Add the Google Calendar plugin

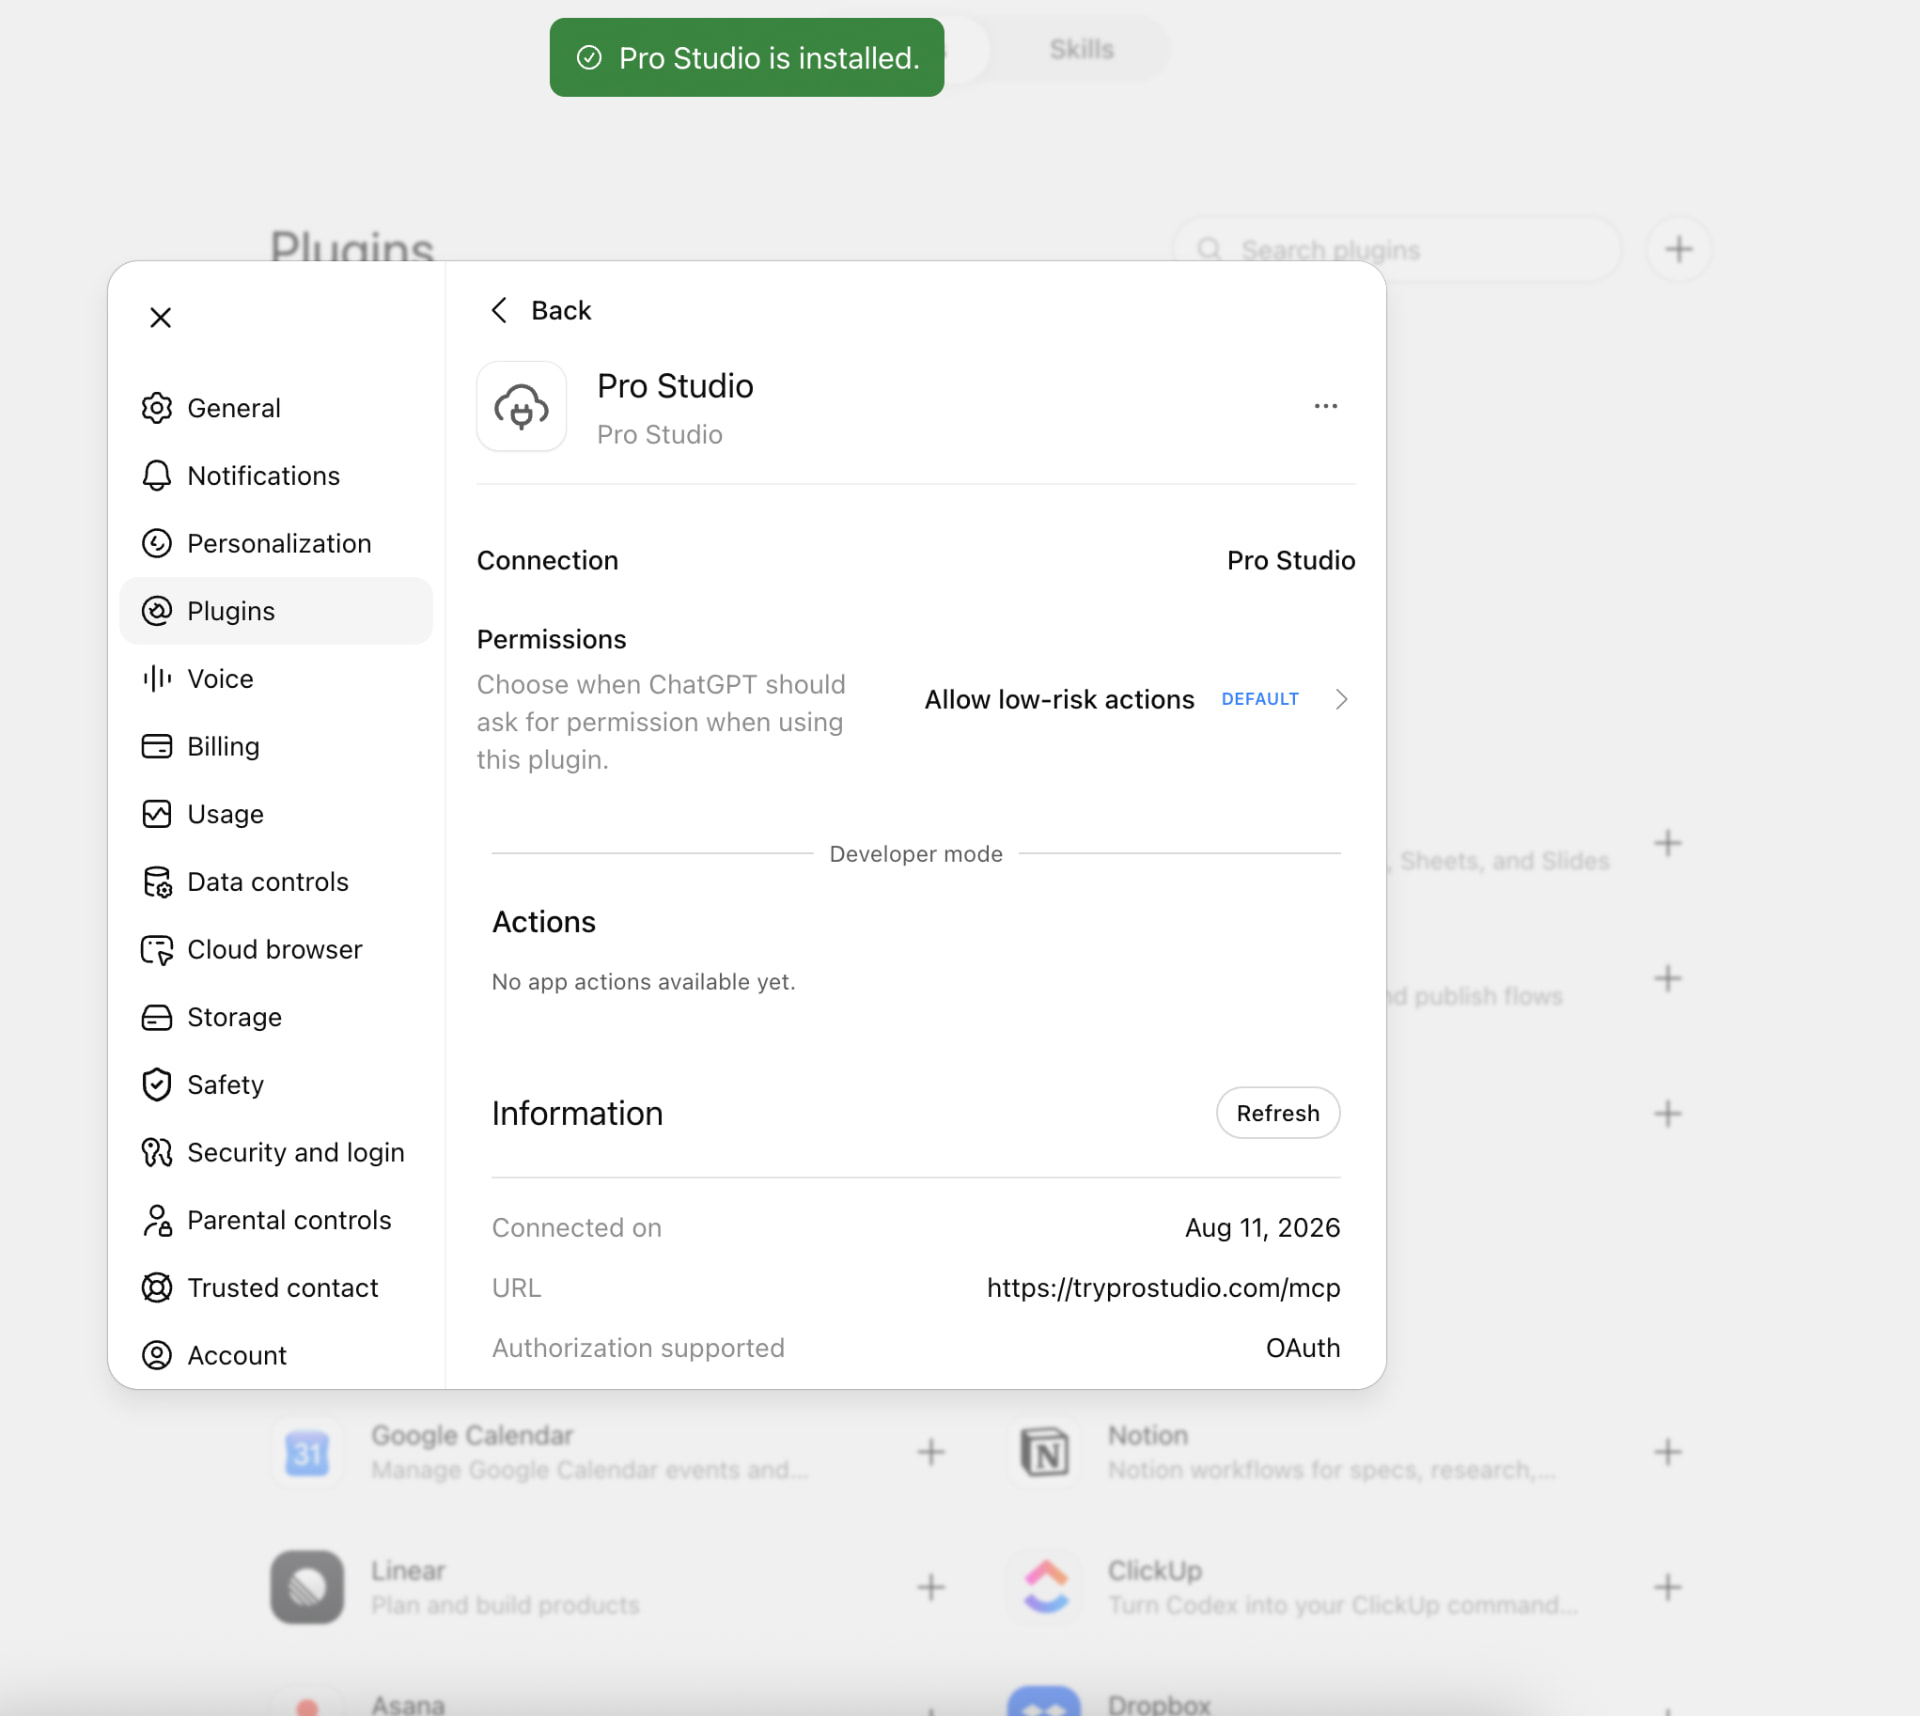pyautogui.click(x=931, y=1452)
